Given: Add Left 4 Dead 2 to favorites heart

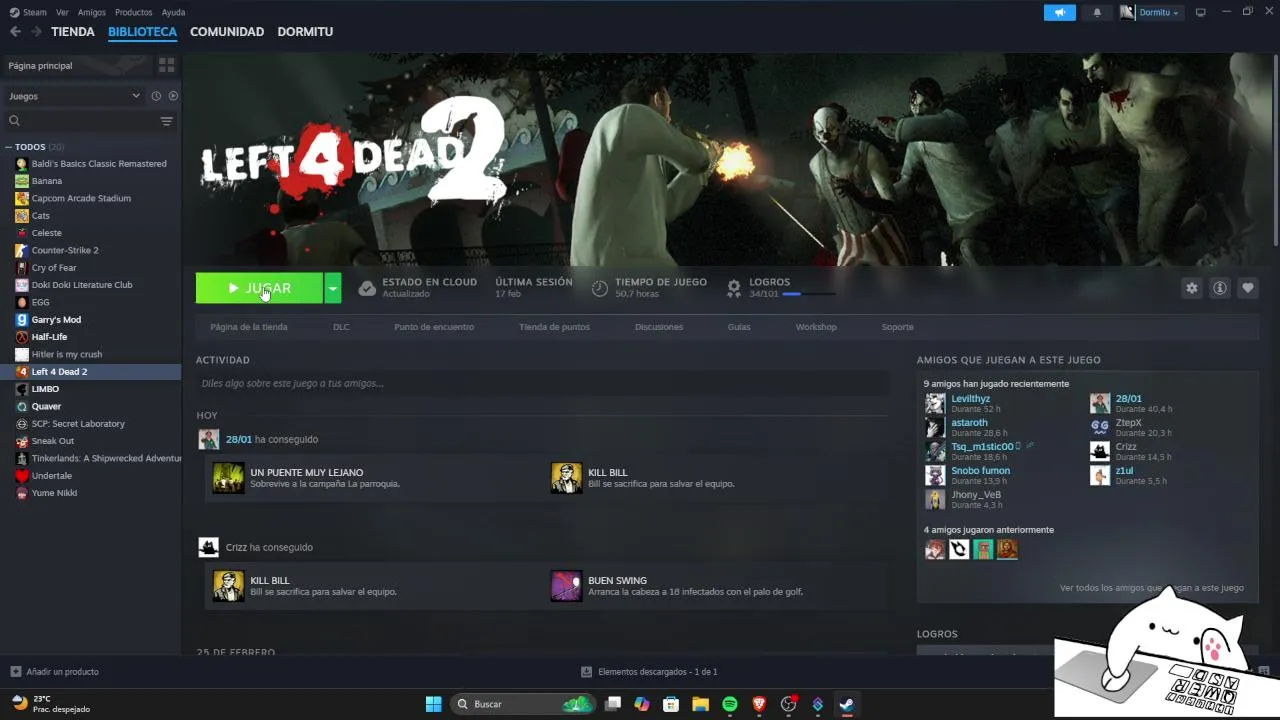Looking at the screenshot, I should (x=1248, y=288).
